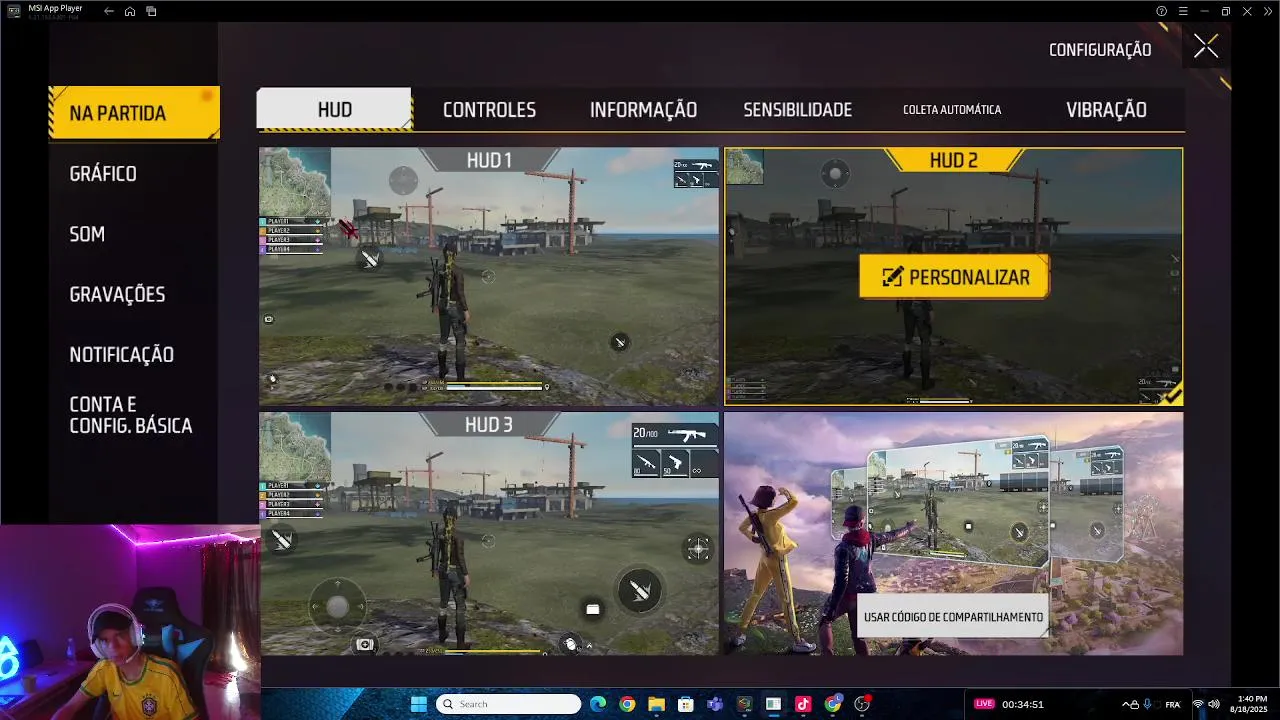This screenshot has width=1280, height=720.
Task: Select the HUD 1 layout preview
Action: point(489,276)
